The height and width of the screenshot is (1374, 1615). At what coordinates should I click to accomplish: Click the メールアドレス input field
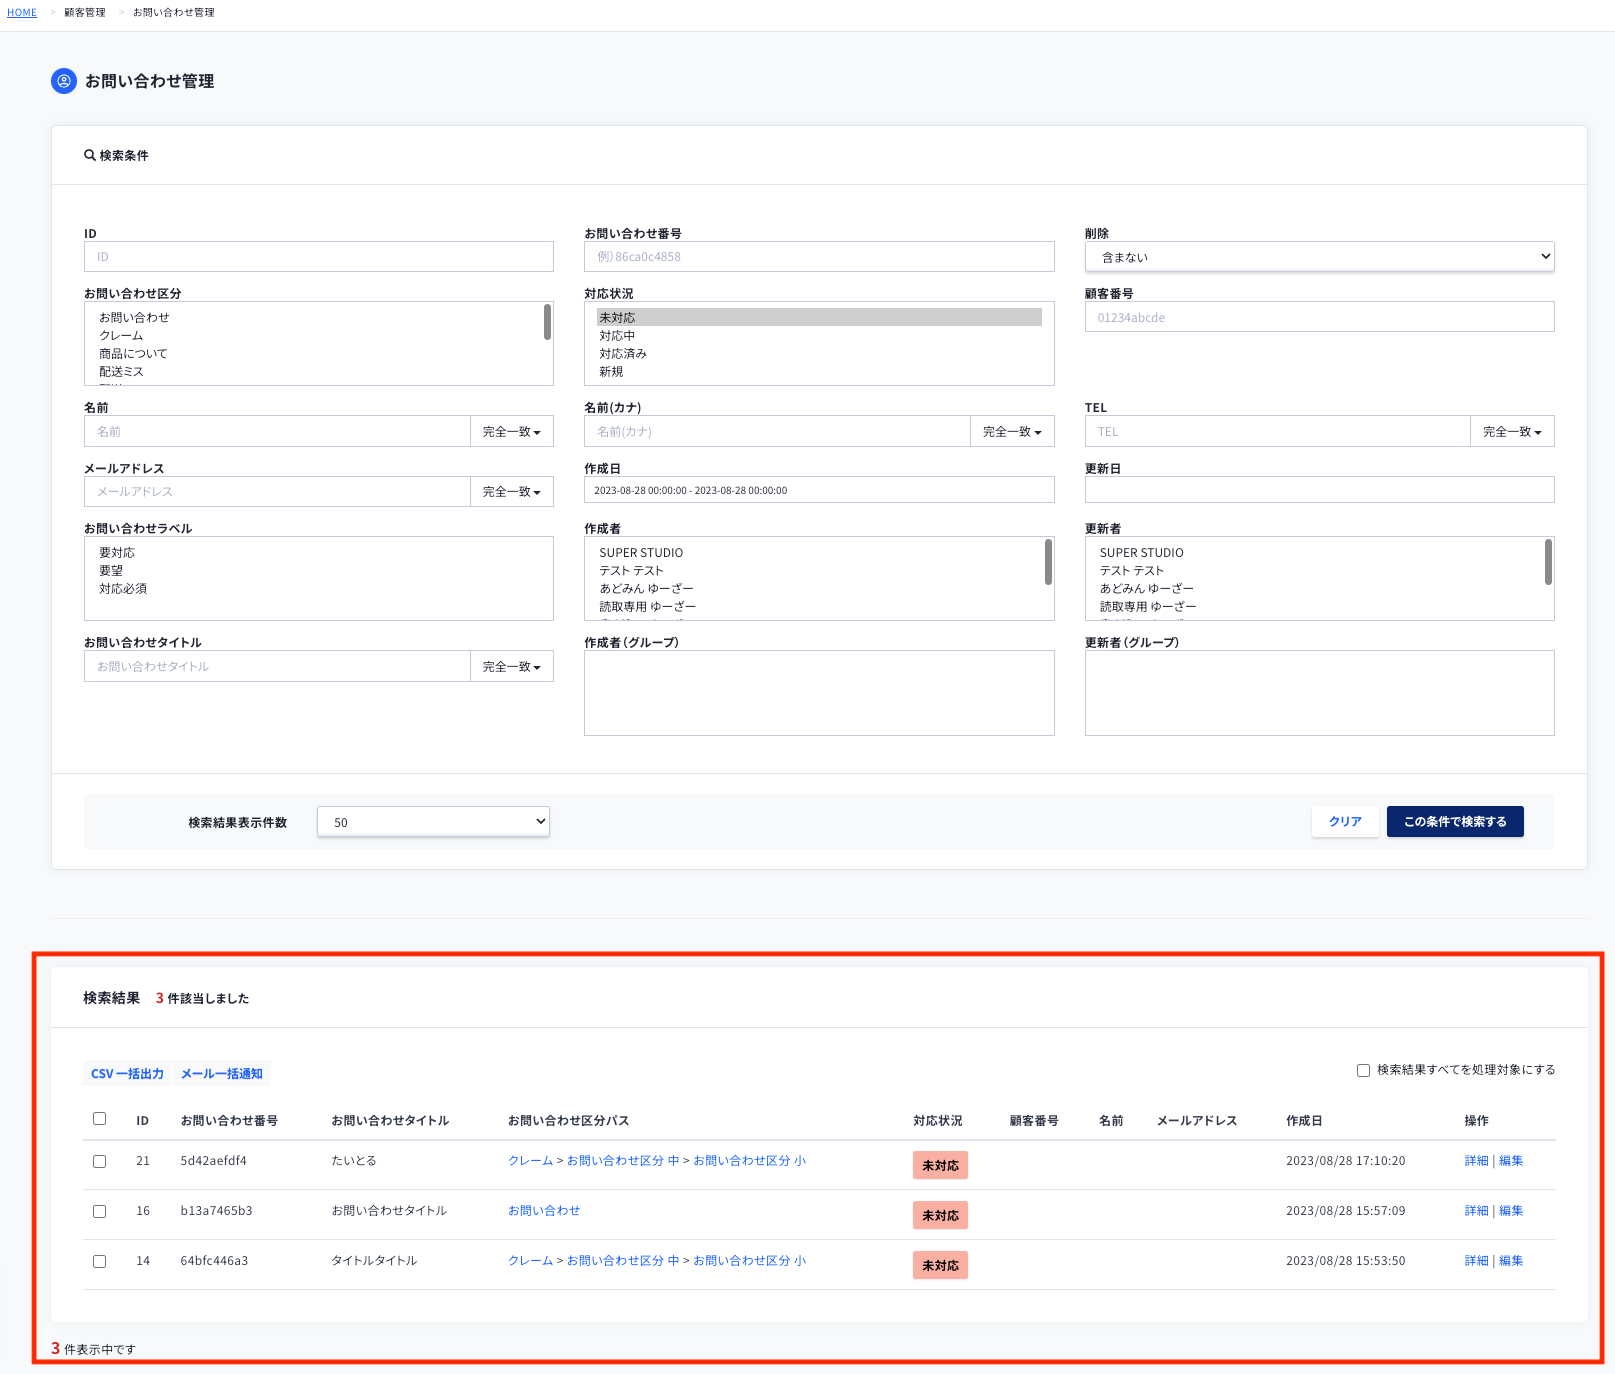(277, 491)
